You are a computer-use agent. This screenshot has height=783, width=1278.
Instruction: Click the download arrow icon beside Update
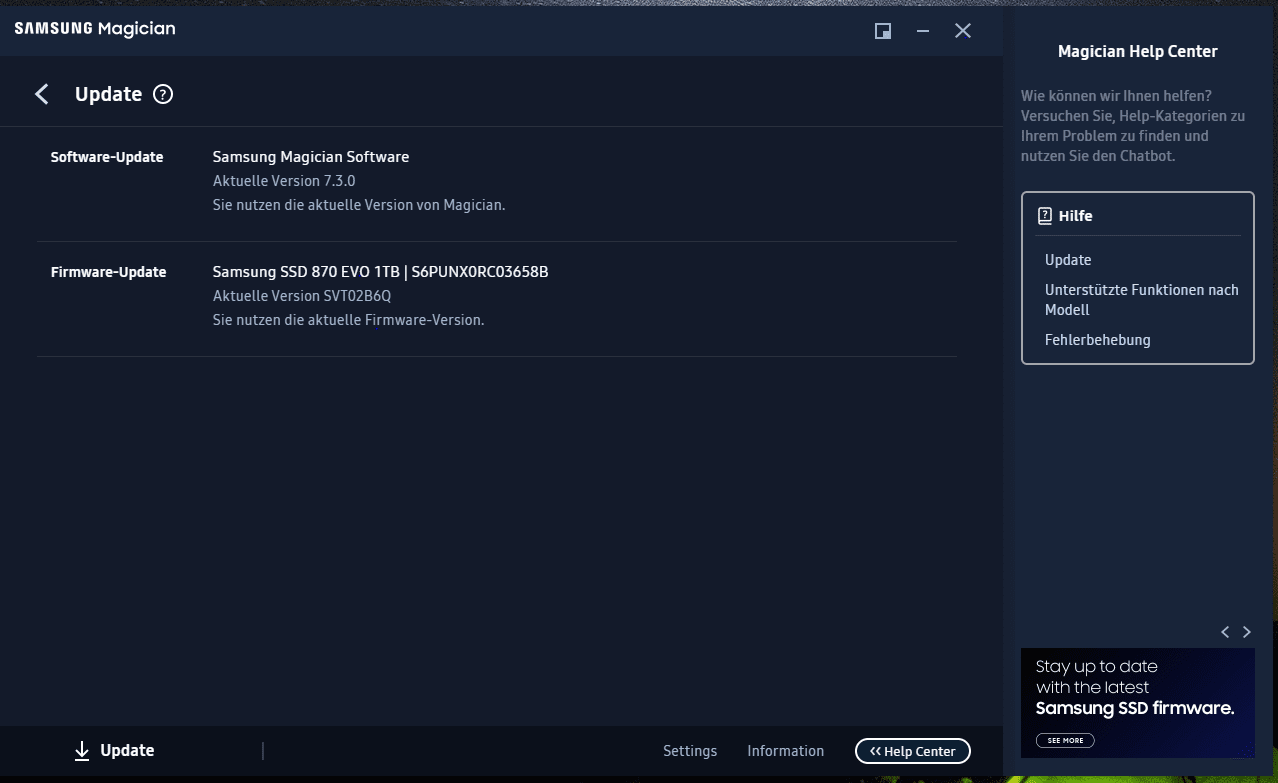point(82,751)
